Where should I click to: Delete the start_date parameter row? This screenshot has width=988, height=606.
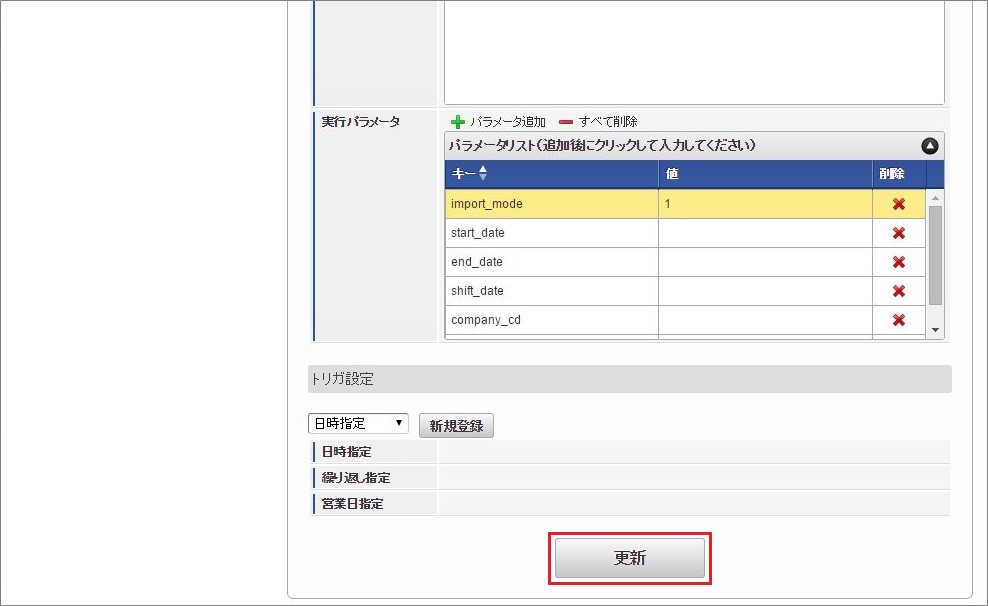pos(899,232)
